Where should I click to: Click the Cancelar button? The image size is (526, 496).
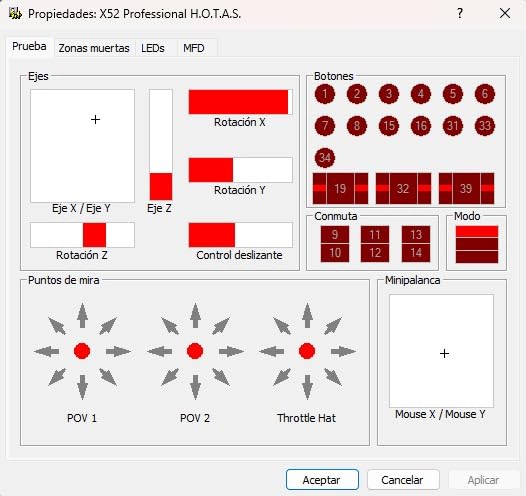[x=403, y=480]
